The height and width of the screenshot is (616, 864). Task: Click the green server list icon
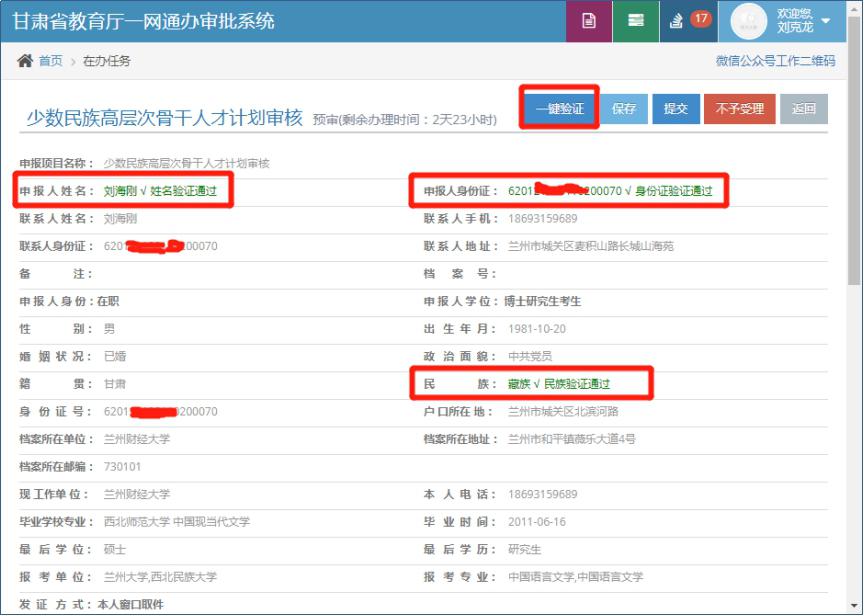tap(635, 21)
